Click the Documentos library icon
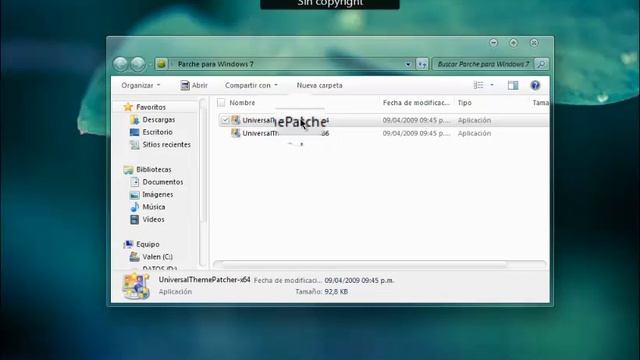The width and height of the screenshot is (640, 360). 134,182
